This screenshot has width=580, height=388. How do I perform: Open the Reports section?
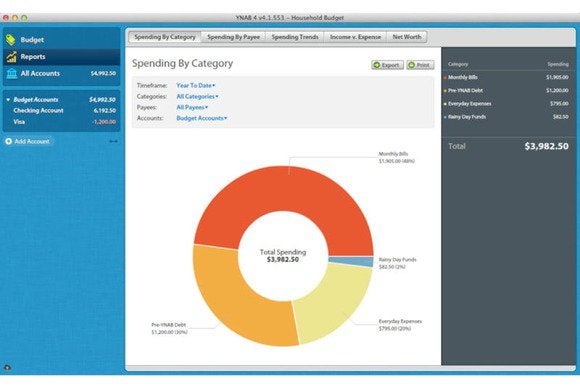coord(61,57)
